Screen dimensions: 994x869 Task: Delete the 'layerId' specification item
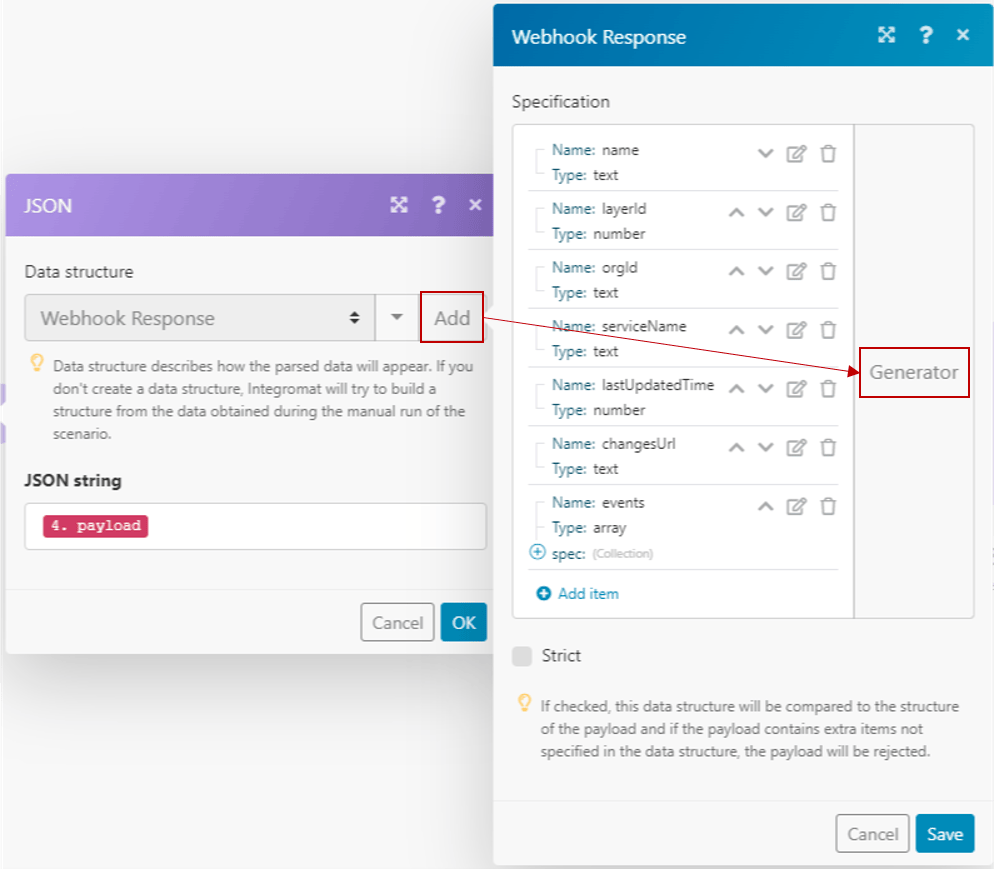pos(828,213)
